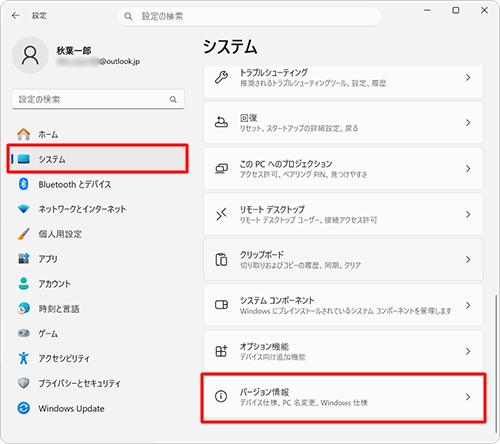500x444 pixels.
Task: Click the search icon in the sidebar search box
Action: [173, 99]
